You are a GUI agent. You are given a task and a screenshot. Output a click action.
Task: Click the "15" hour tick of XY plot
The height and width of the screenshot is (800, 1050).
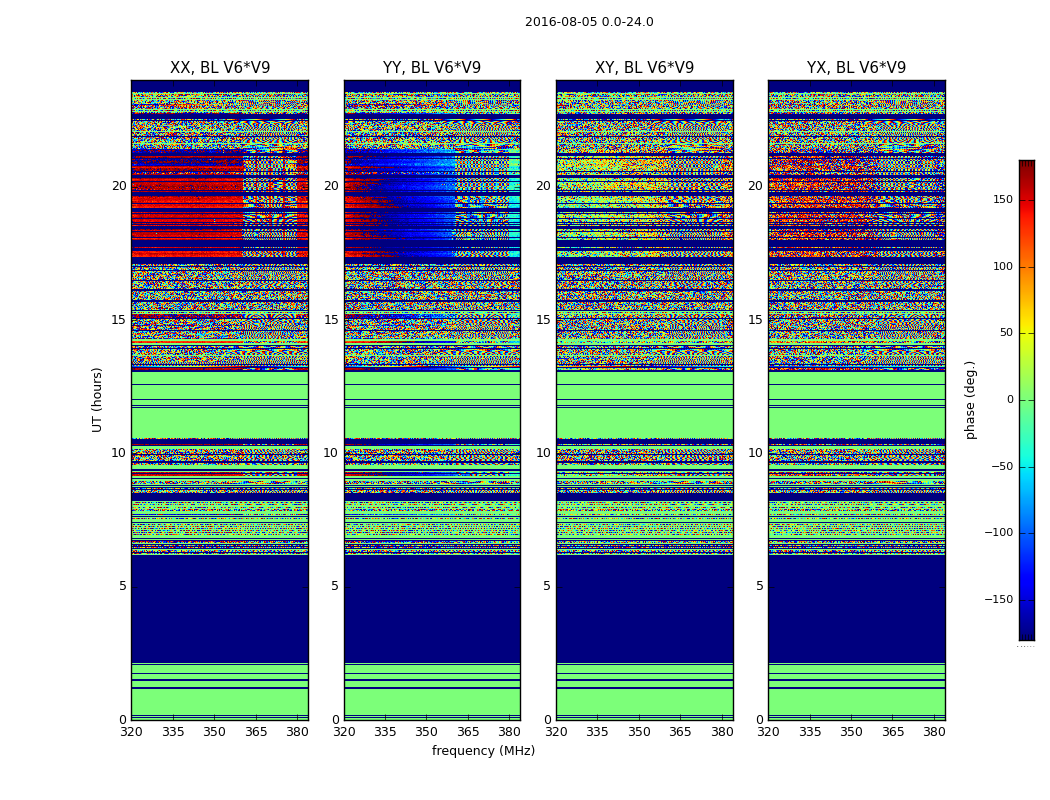pos(544,320)
